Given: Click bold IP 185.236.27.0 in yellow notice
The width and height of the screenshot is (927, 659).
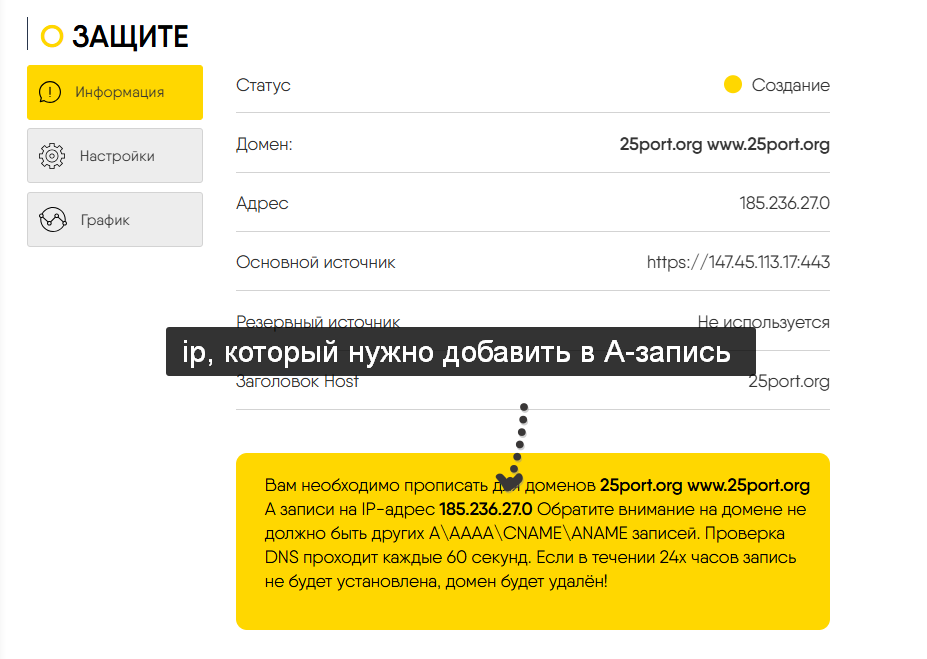Looking at the screenshot, I should point(485,509).
